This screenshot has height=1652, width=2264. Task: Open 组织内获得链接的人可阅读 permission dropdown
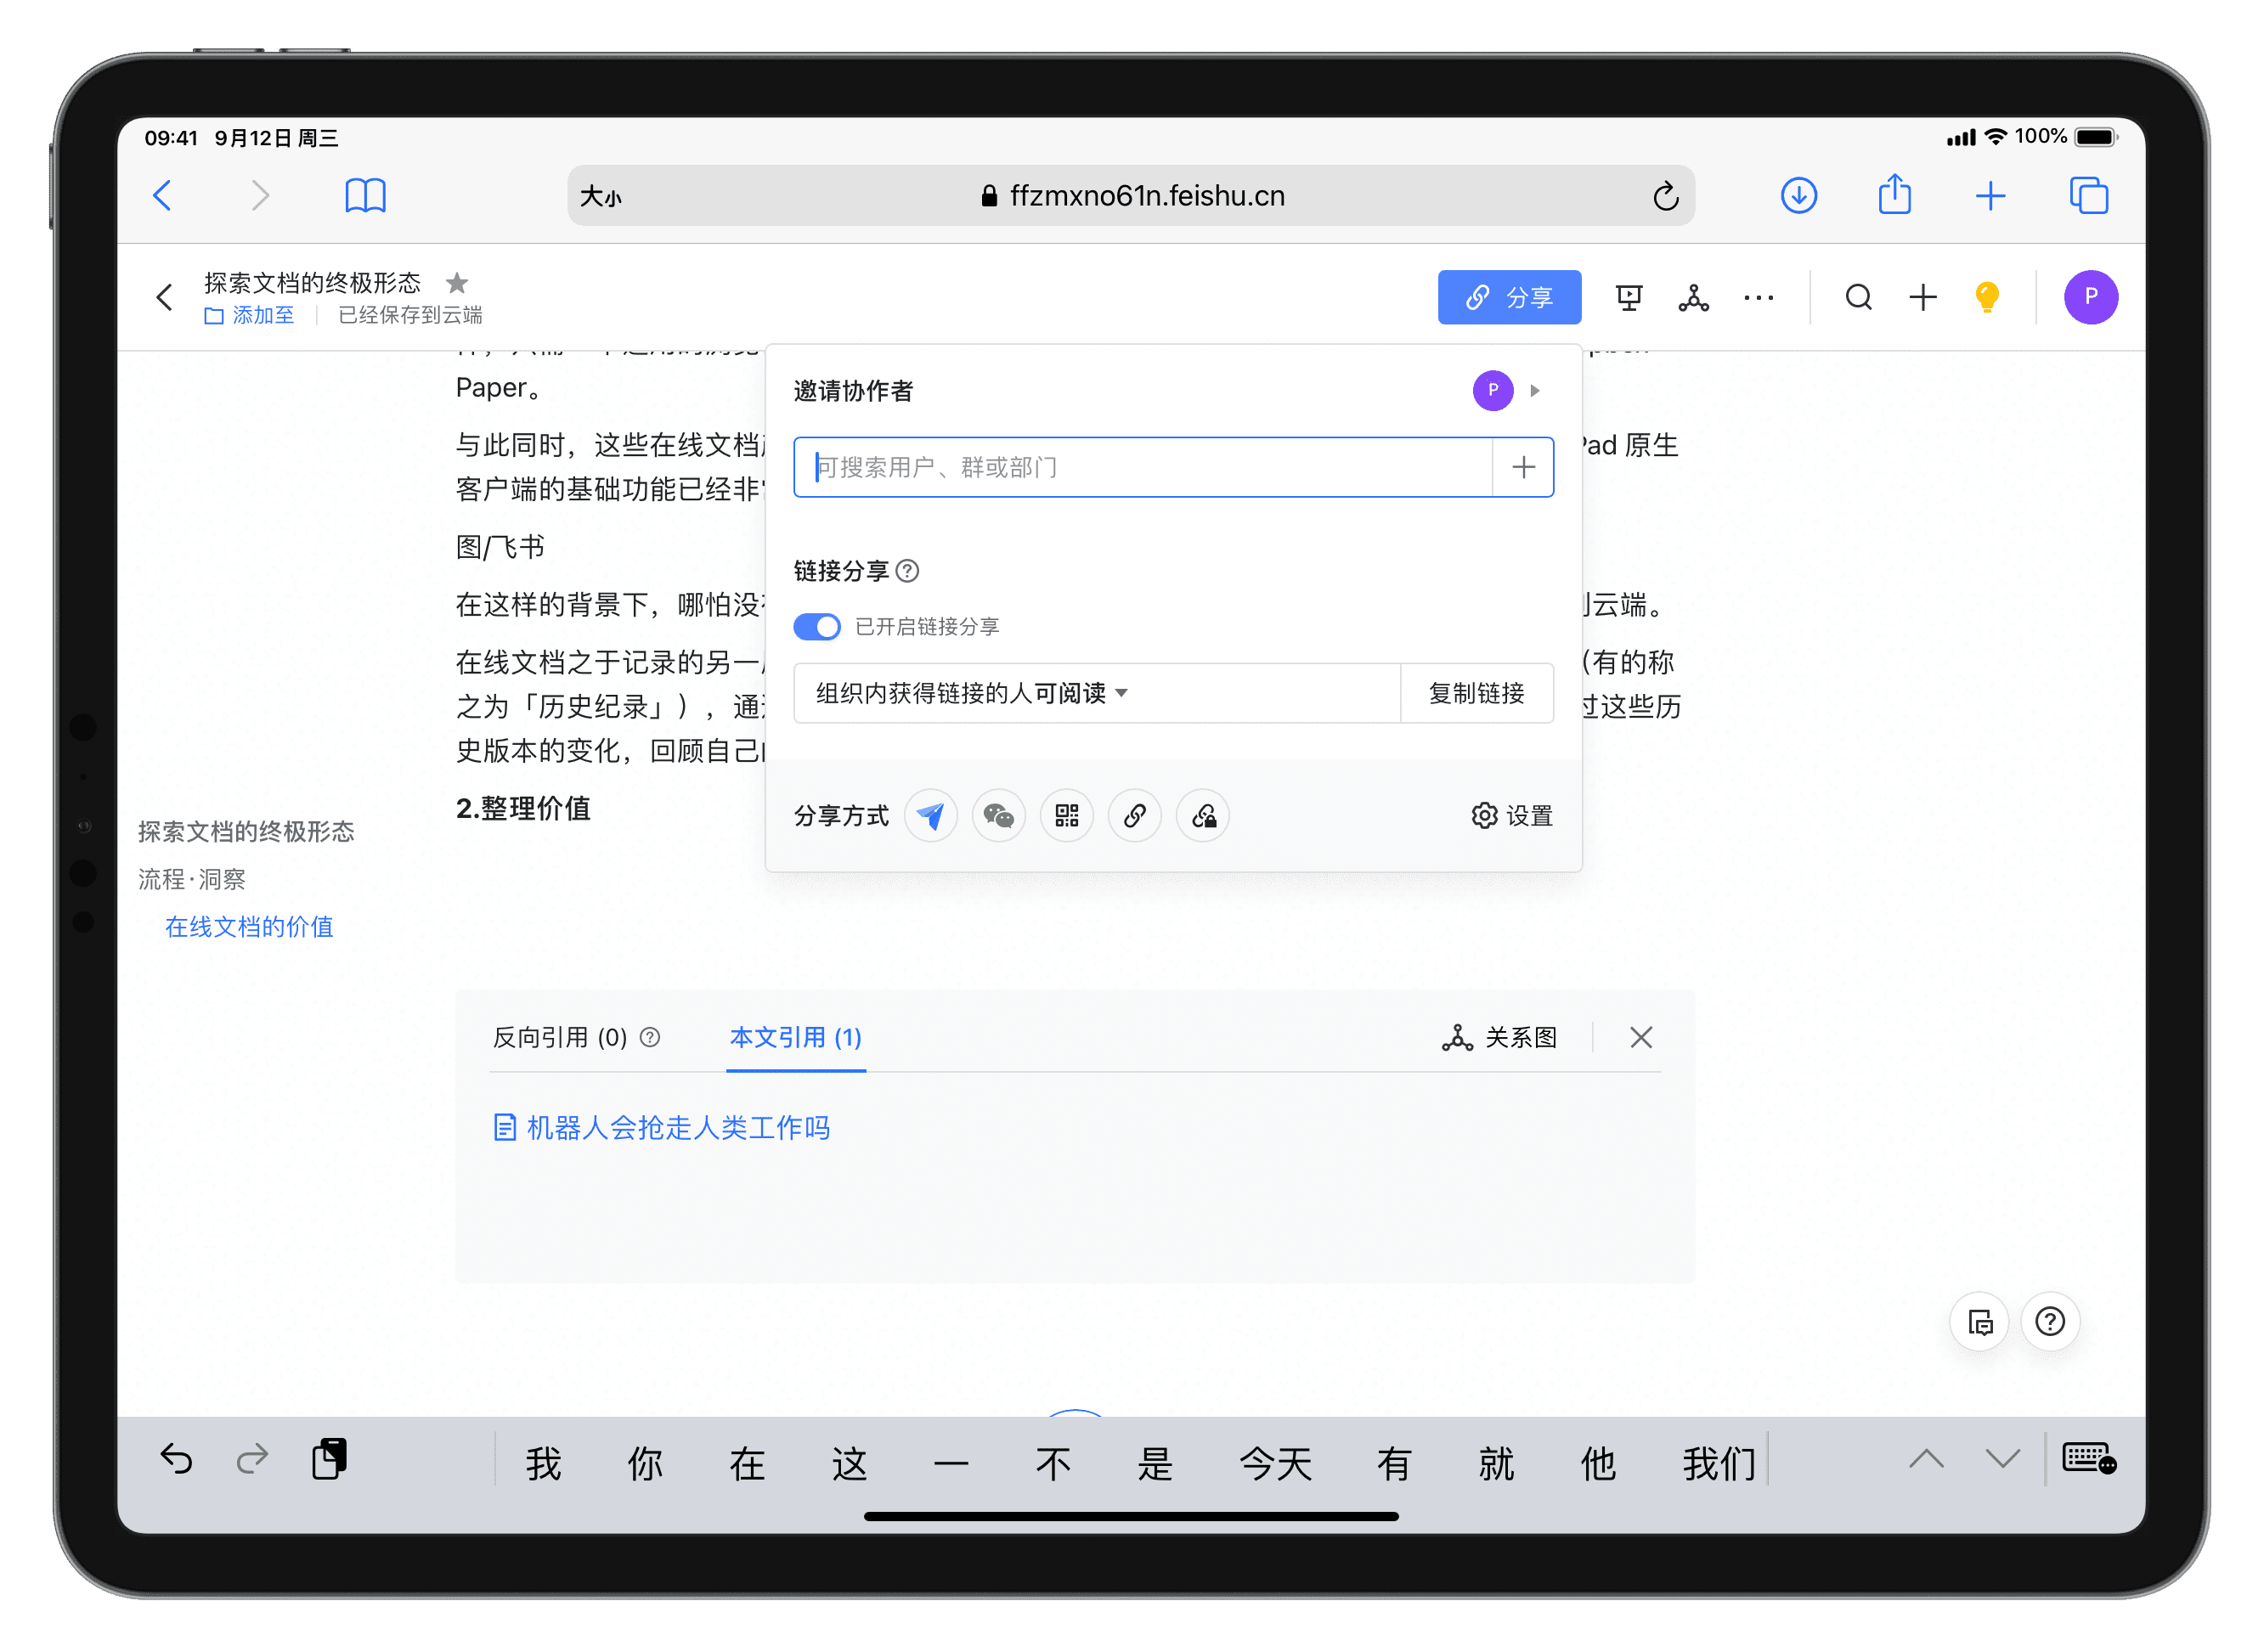tap(1097, 693)
